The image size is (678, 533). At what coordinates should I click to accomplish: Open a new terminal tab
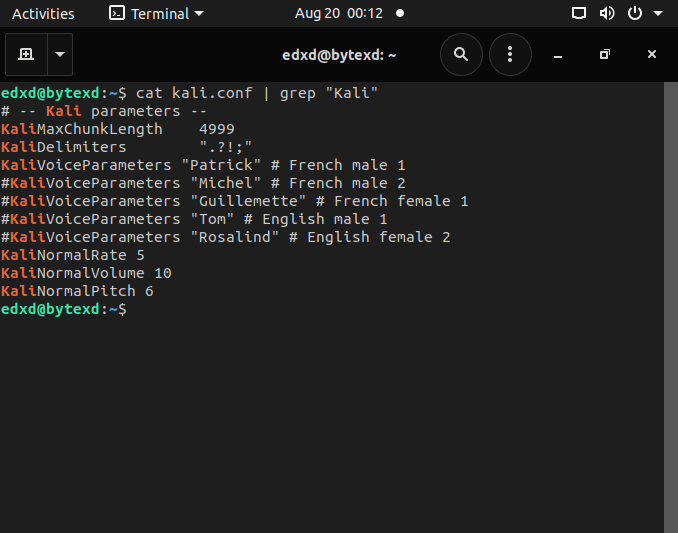click(26, 54)
